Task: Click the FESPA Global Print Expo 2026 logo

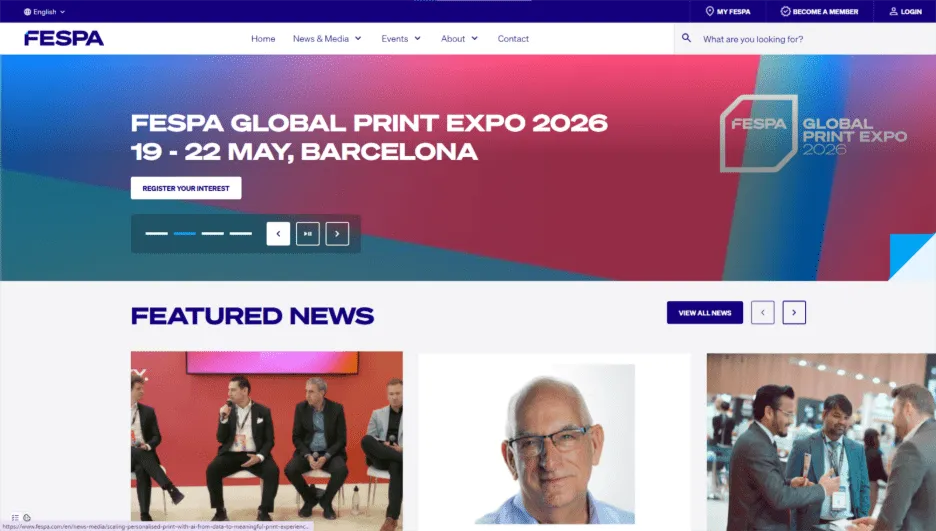Action: click(x=814, y=134)
